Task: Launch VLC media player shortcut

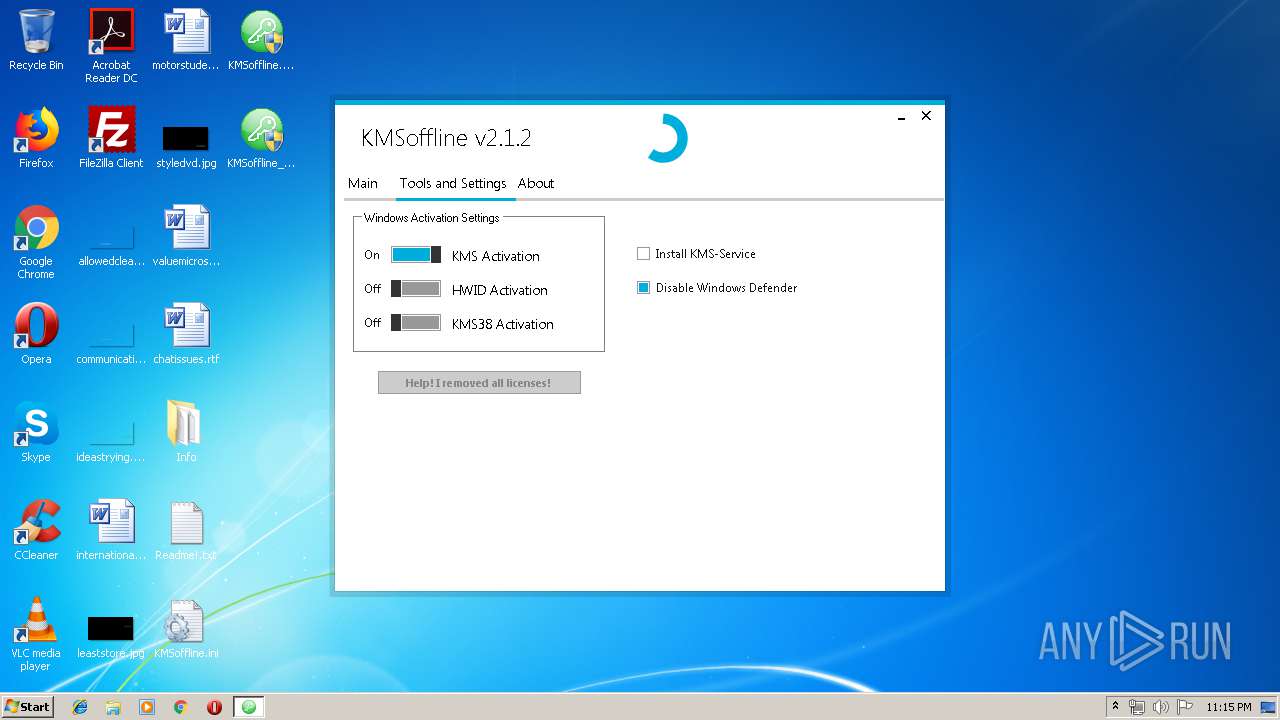Action: [36, 634]
